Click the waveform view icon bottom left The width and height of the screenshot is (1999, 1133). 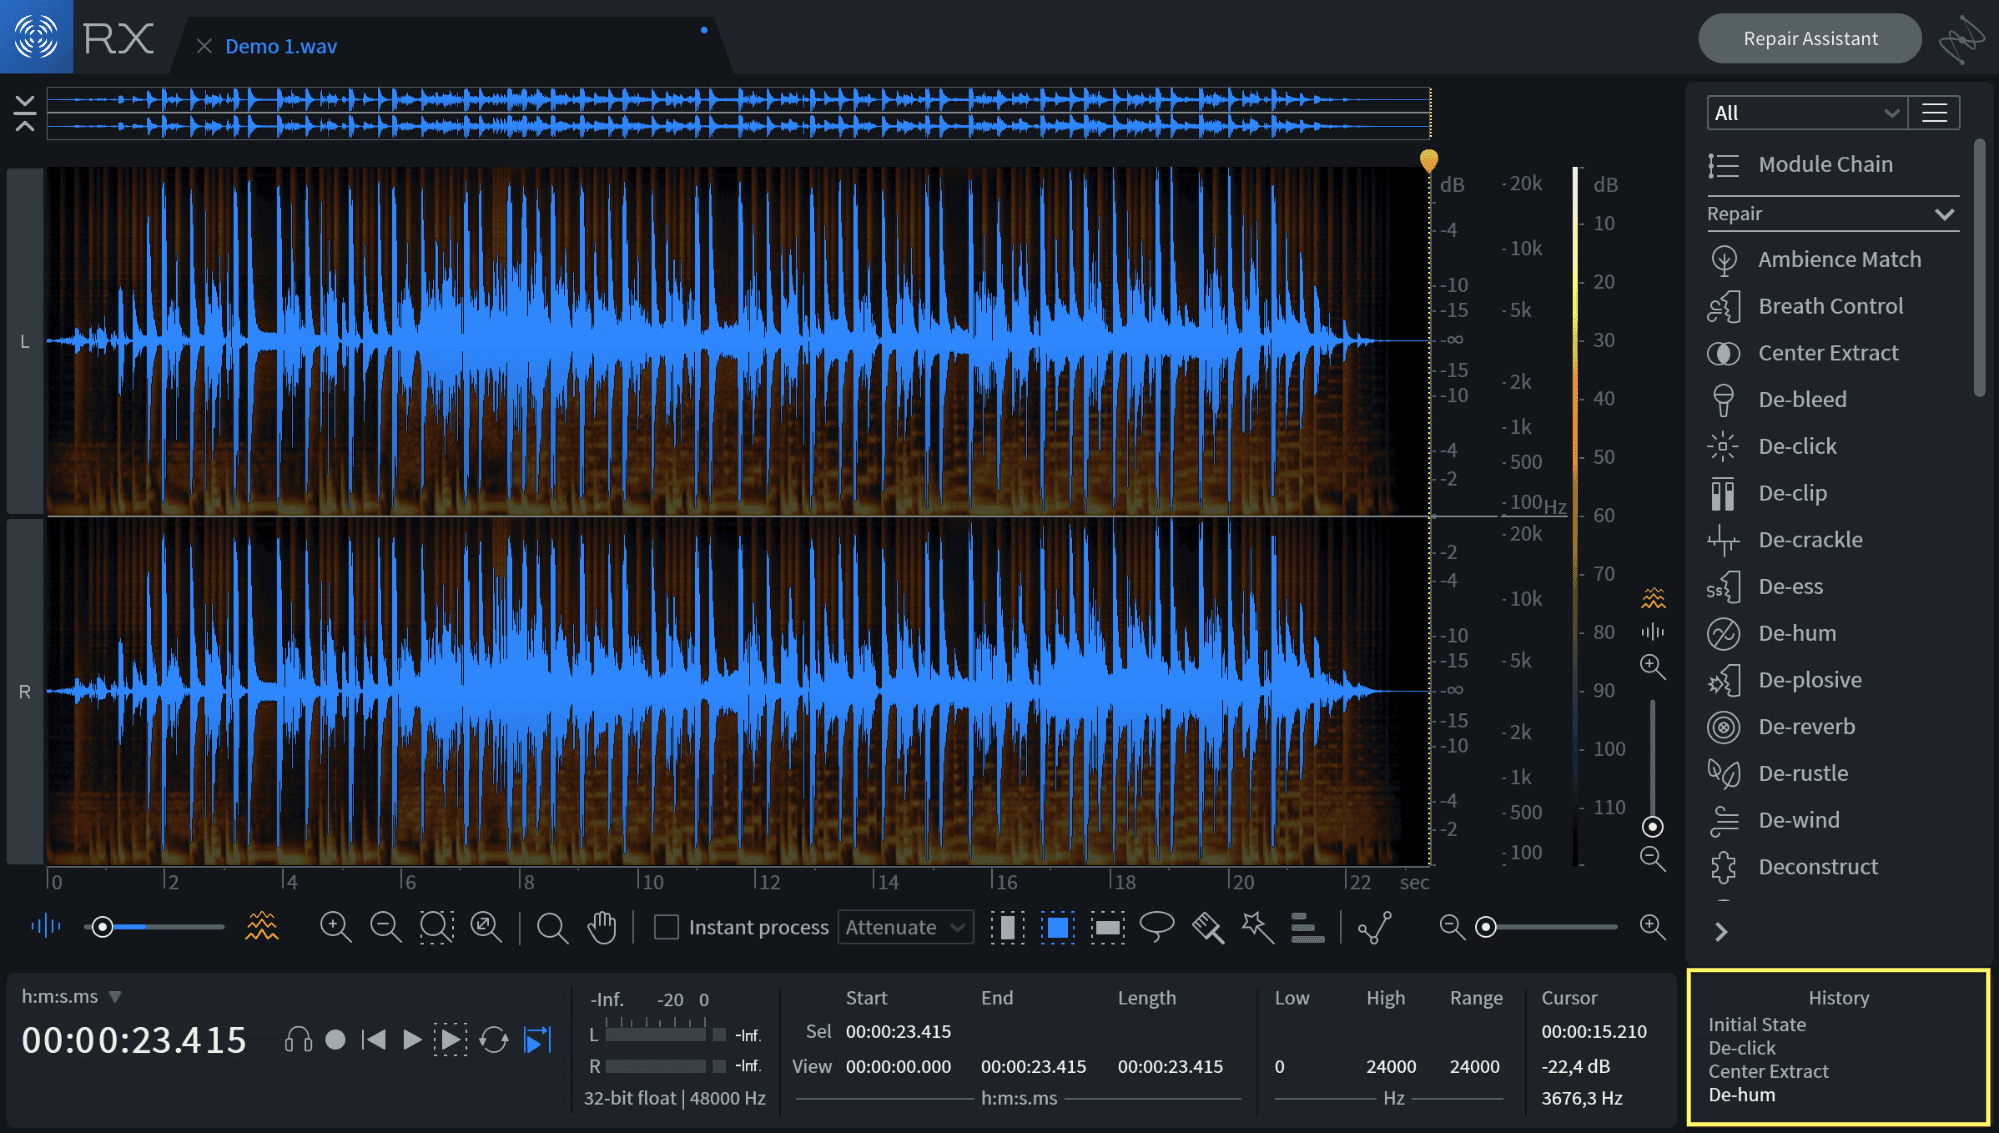(x=45, y=926)
